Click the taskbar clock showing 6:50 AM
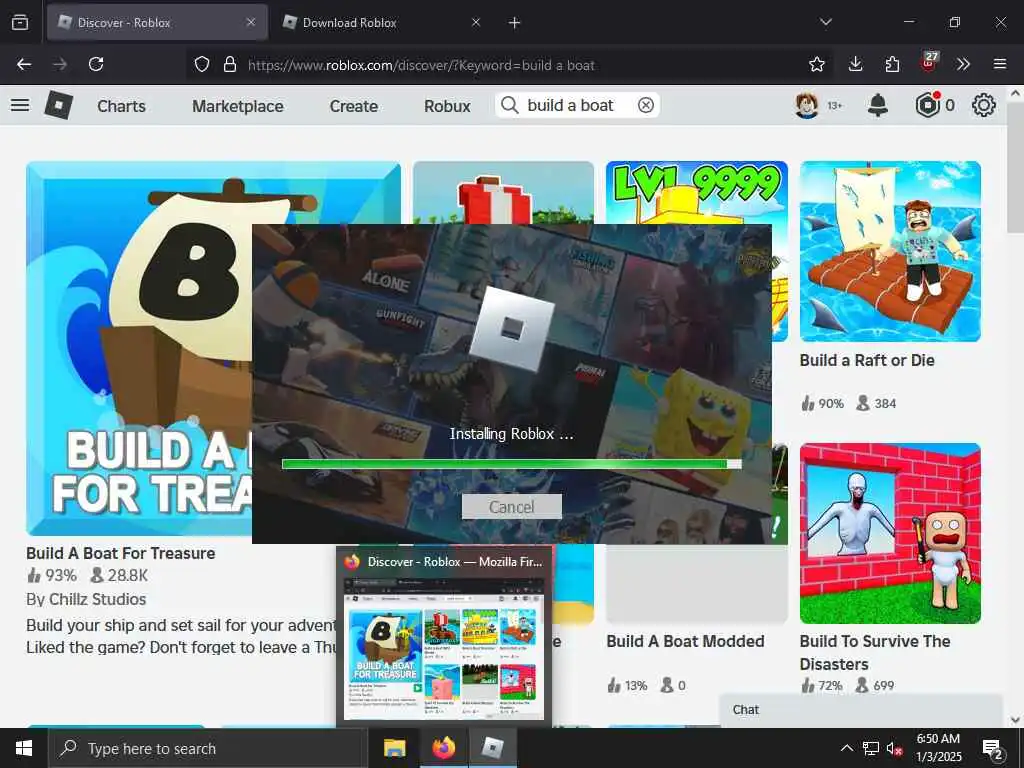 click(x=938, y=748)
